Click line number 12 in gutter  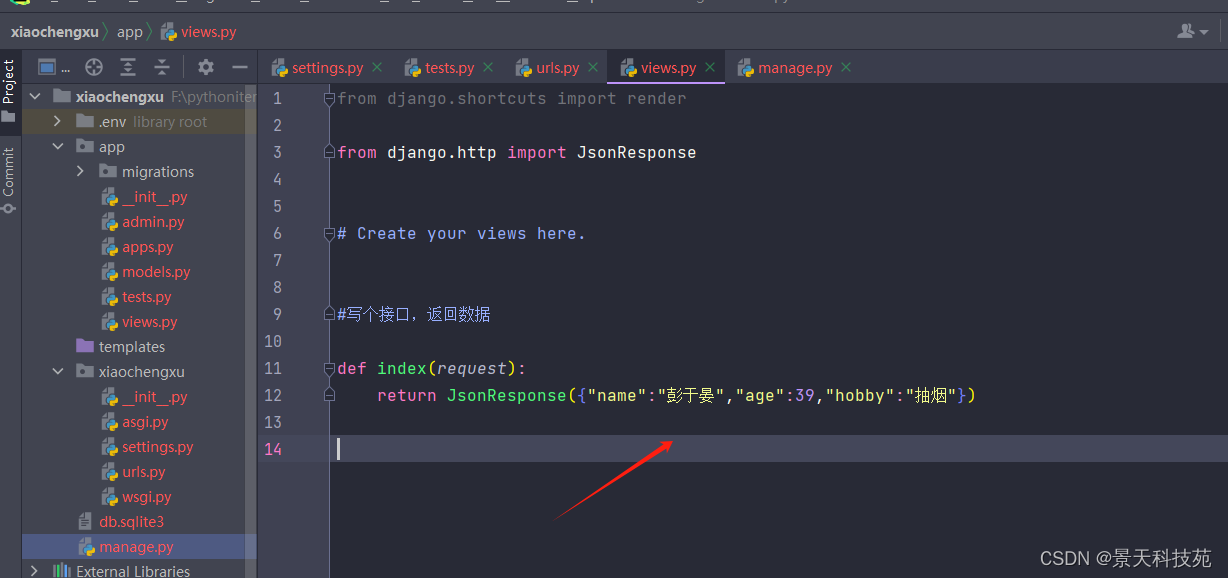coord(273,395)
